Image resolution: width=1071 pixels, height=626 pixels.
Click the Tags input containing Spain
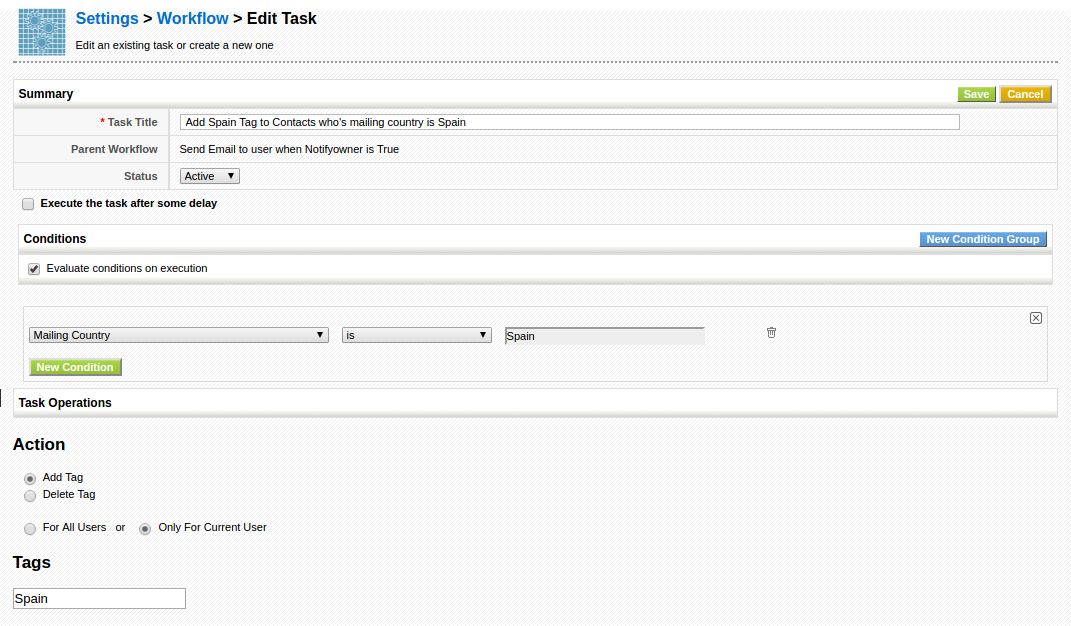click(x=99, y=598)
